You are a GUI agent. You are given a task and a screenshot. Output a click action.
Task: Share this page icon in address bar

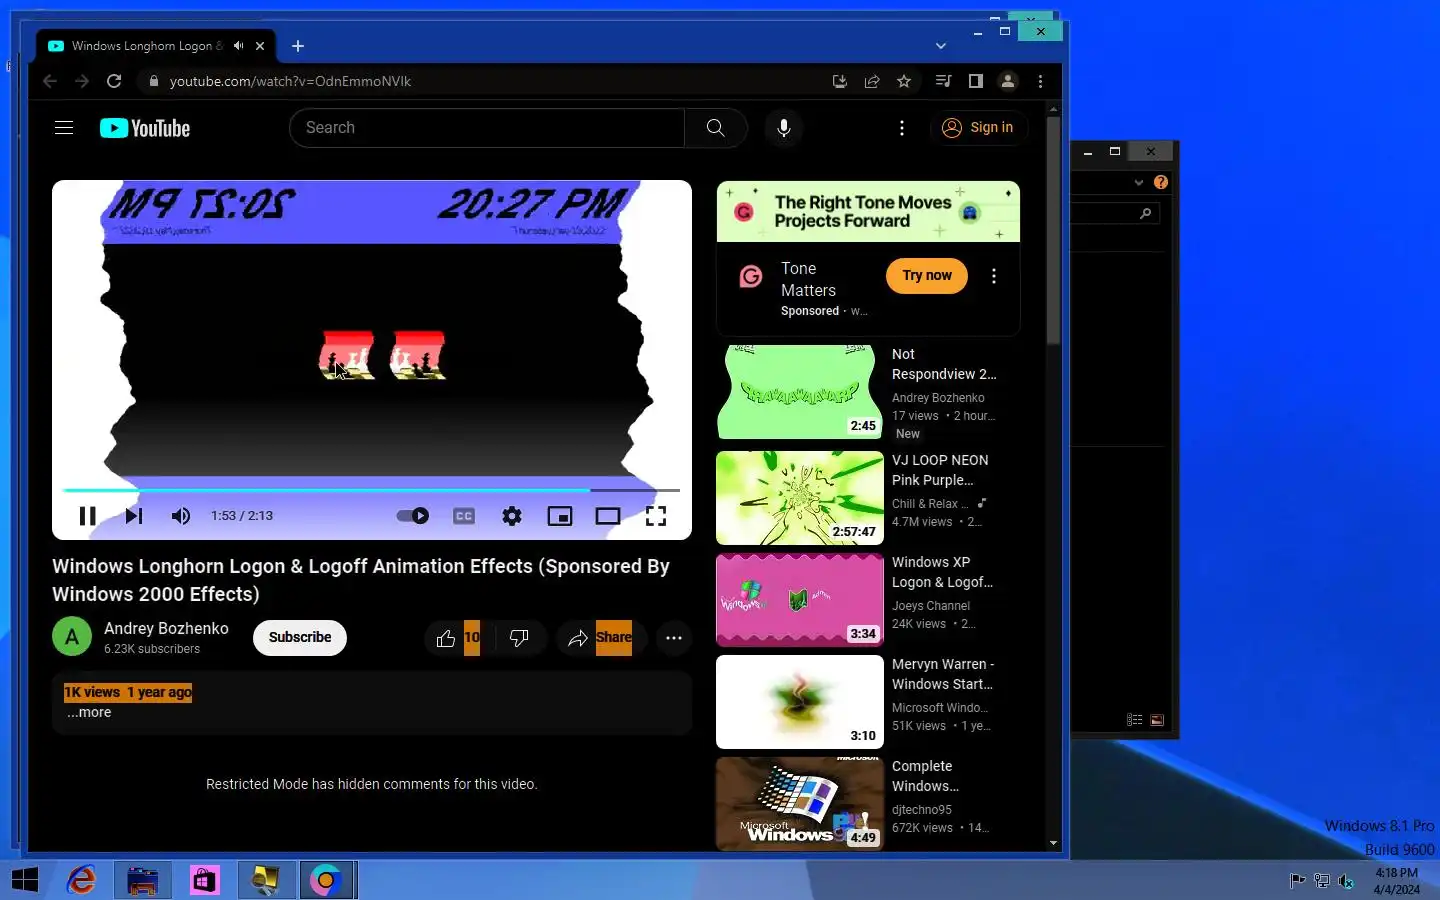pyautogui.click(x=872, y=81)
